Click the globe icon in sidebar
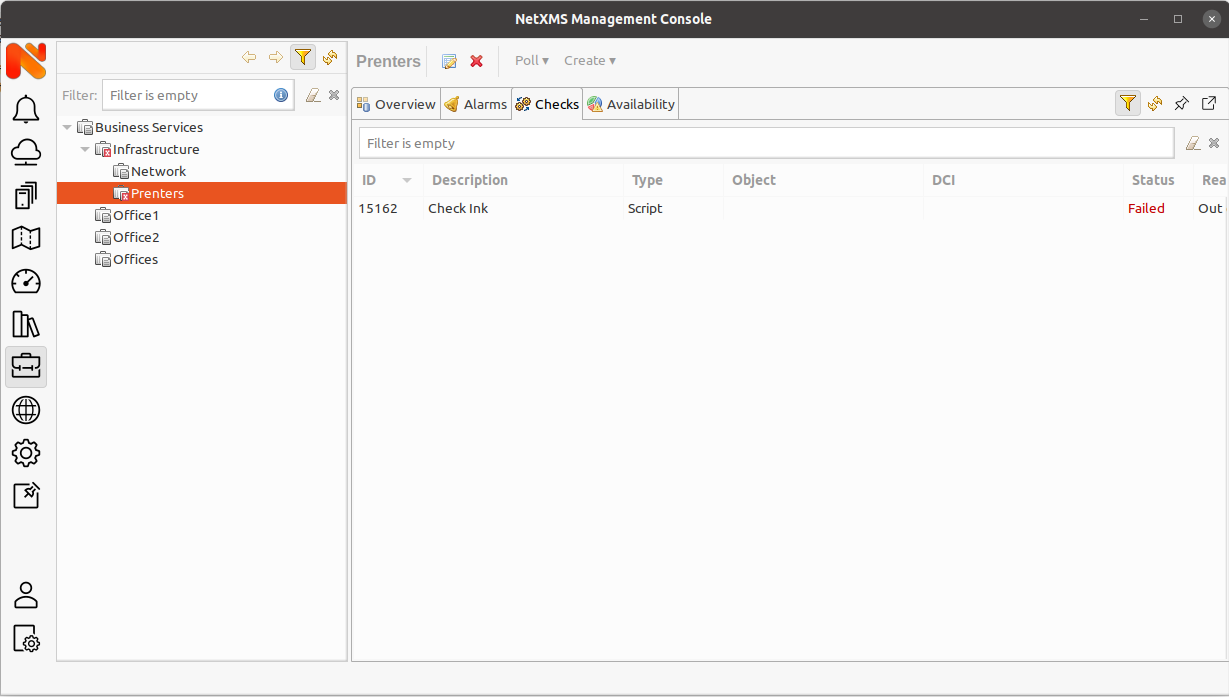Image resolution: width=1229 pixels, height=697 pixels. [x=26, y=410]
